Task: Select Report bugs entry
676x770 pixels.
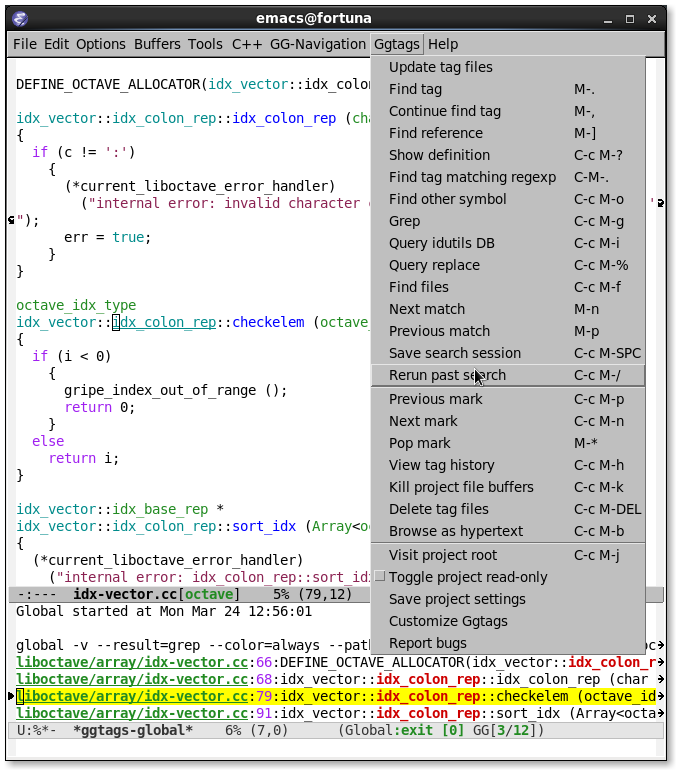Action: pos(508,643)
